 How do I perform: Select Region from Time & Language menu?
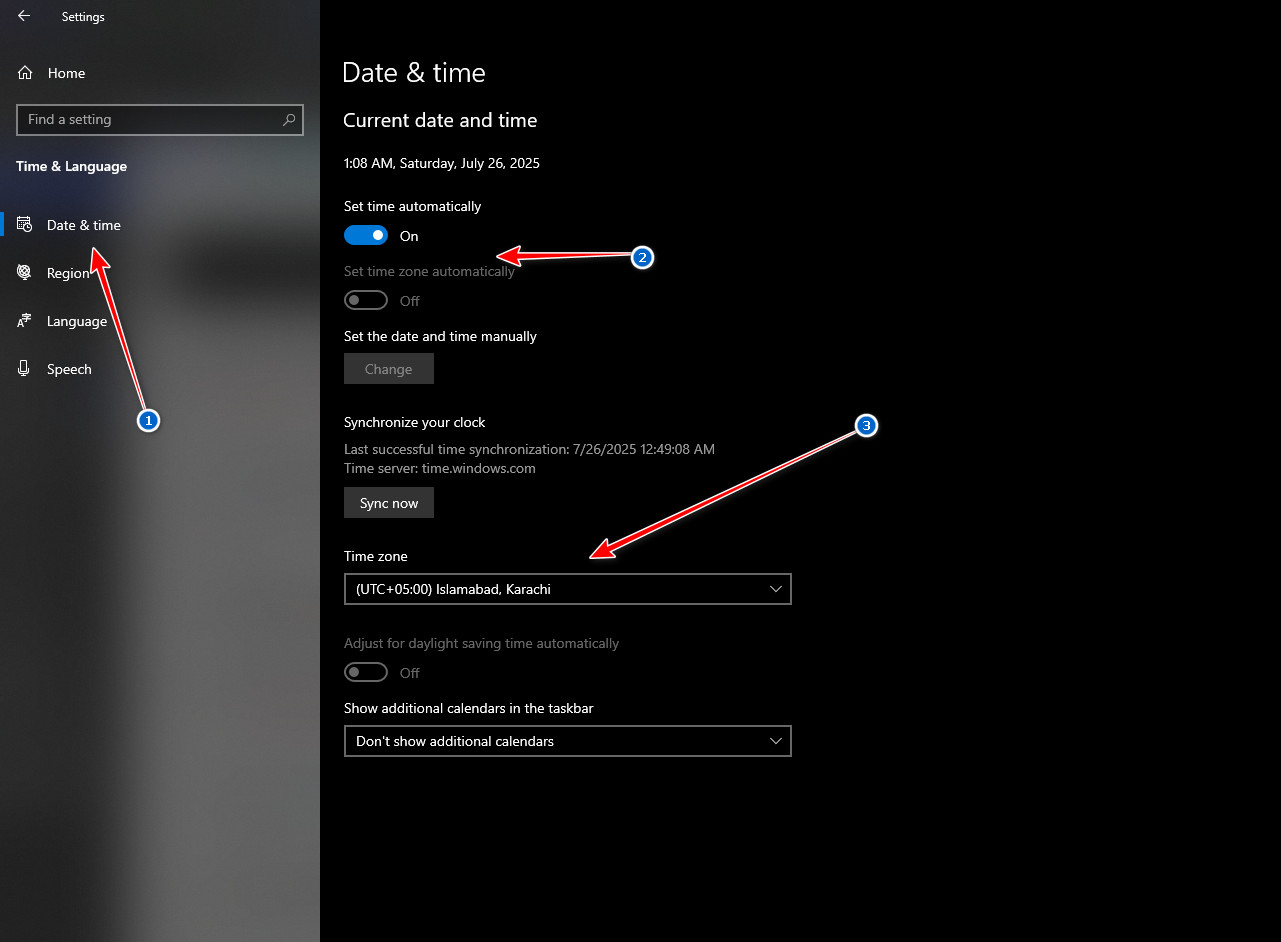pyautogui.click(x=70, y=272)
